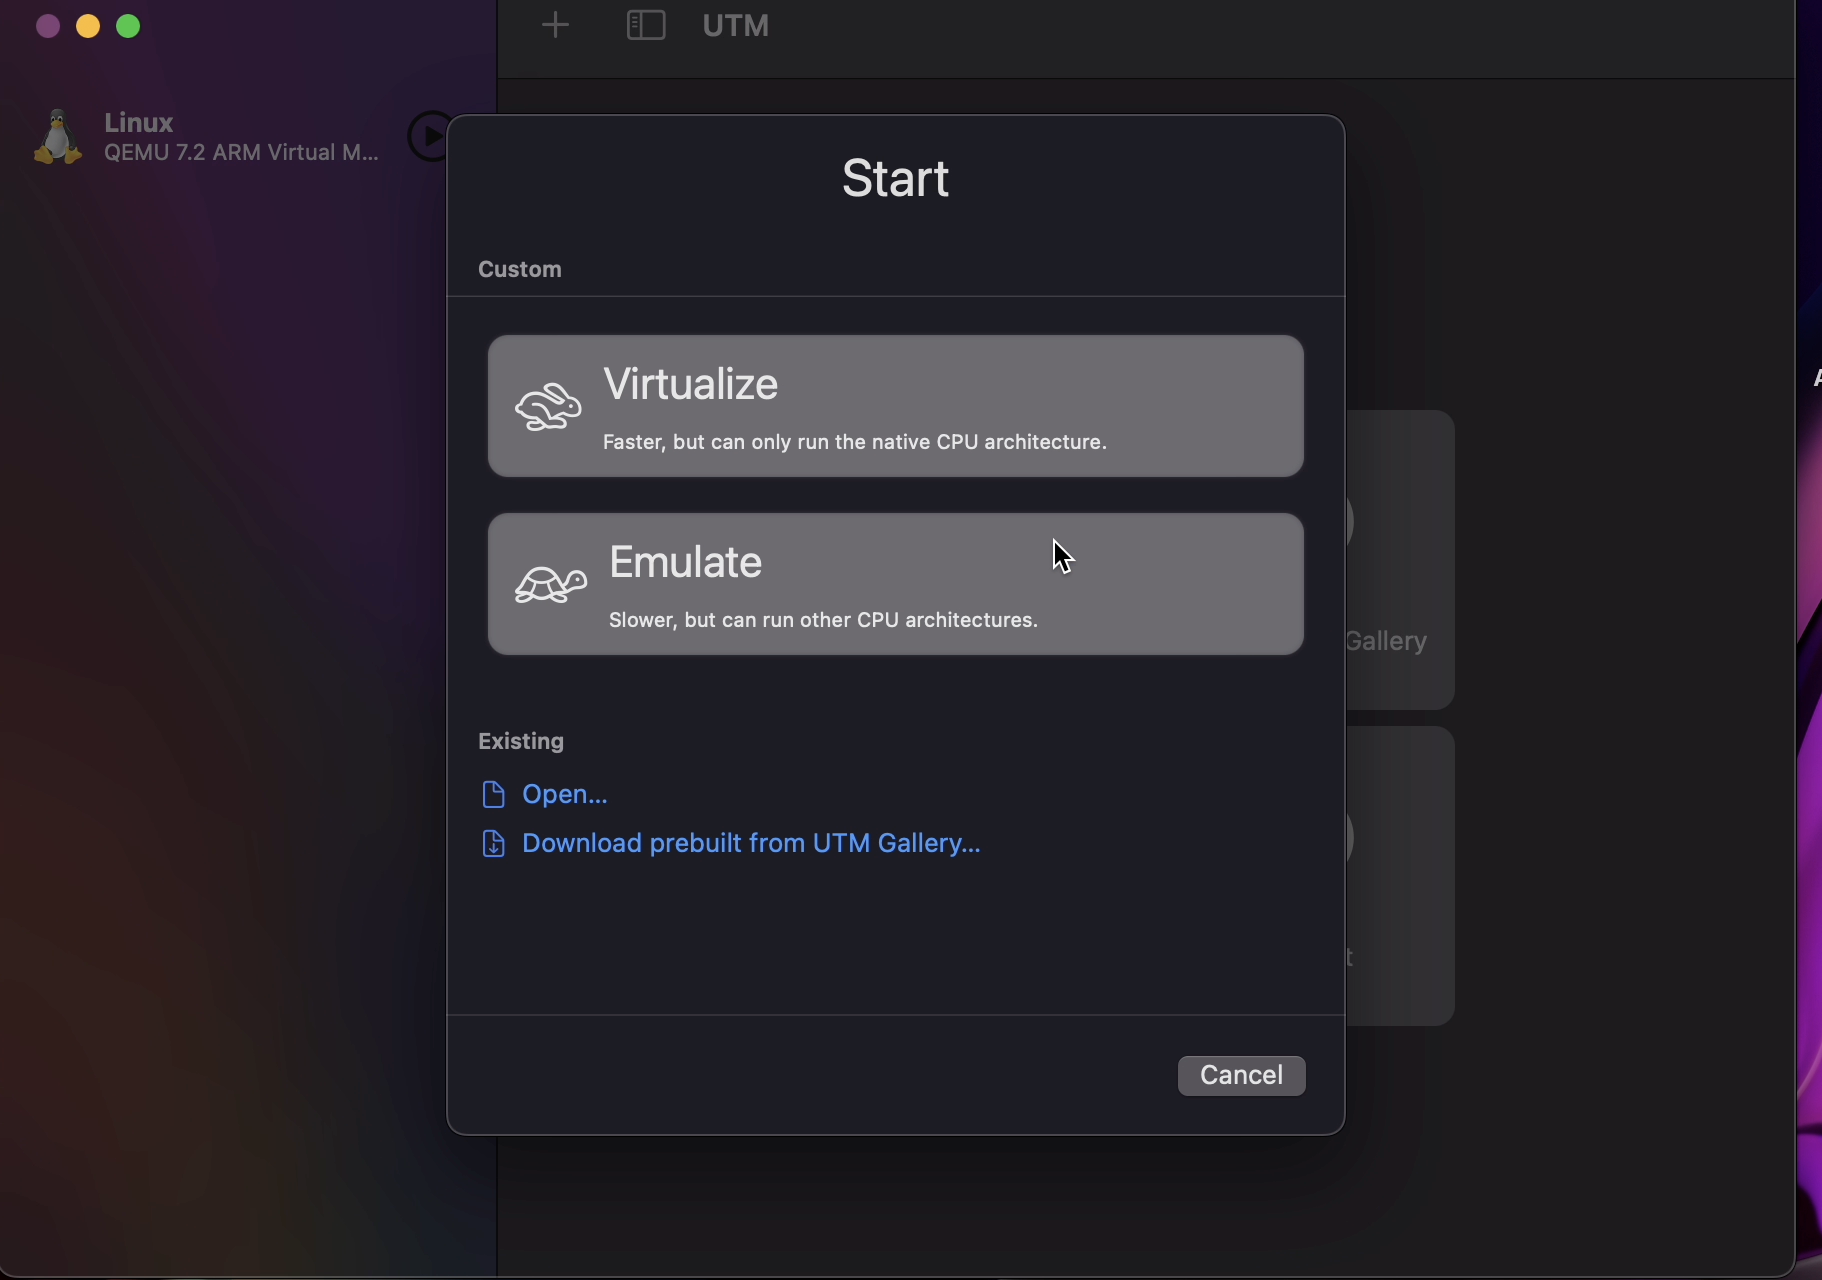1822x1280 pixels.
Task: Click the QEMU 7.2 ARM Virtual Machine text
Action: click(242, 153)
